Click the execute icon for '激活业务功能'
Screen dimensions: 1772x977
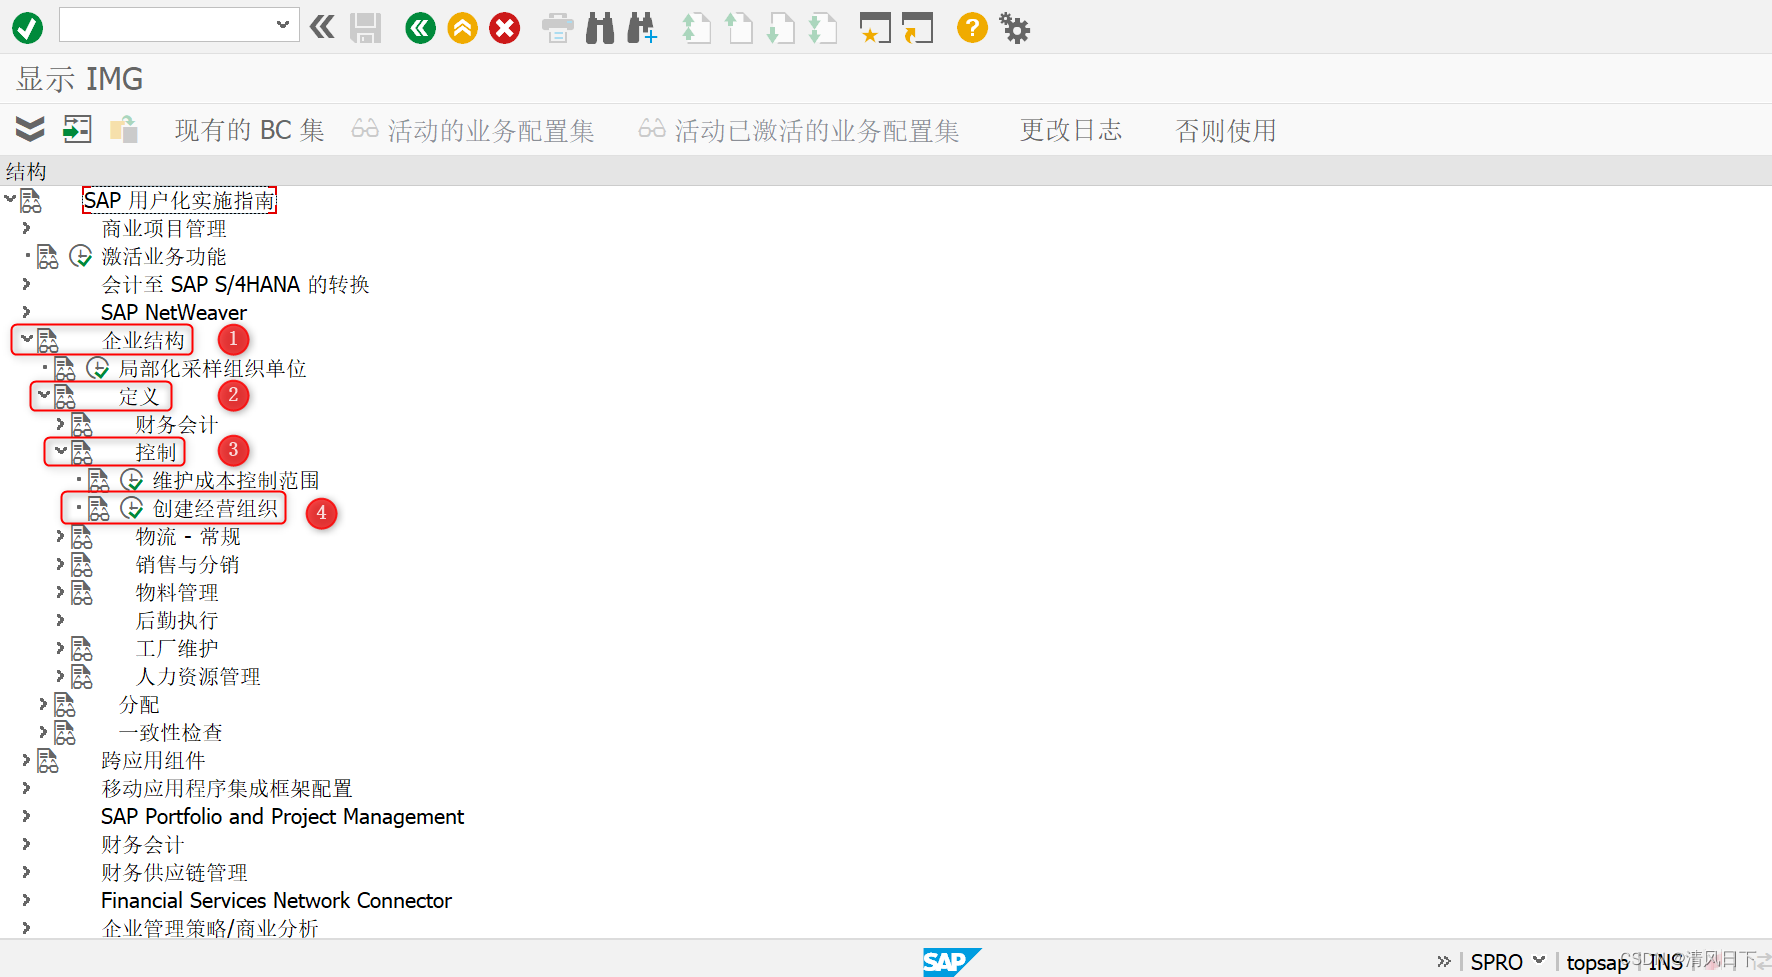[81, 257]
